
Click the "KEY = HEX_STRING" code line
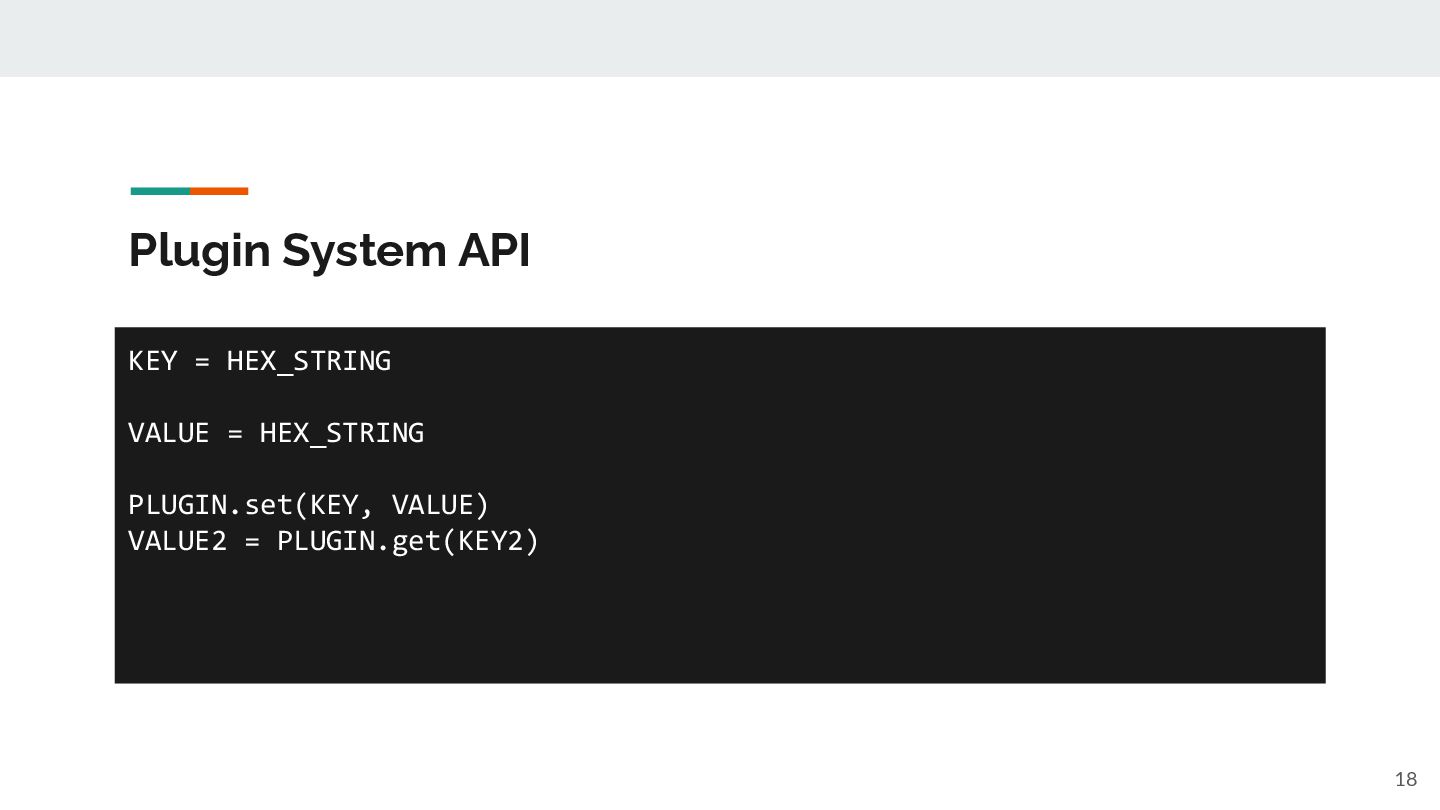259,361
